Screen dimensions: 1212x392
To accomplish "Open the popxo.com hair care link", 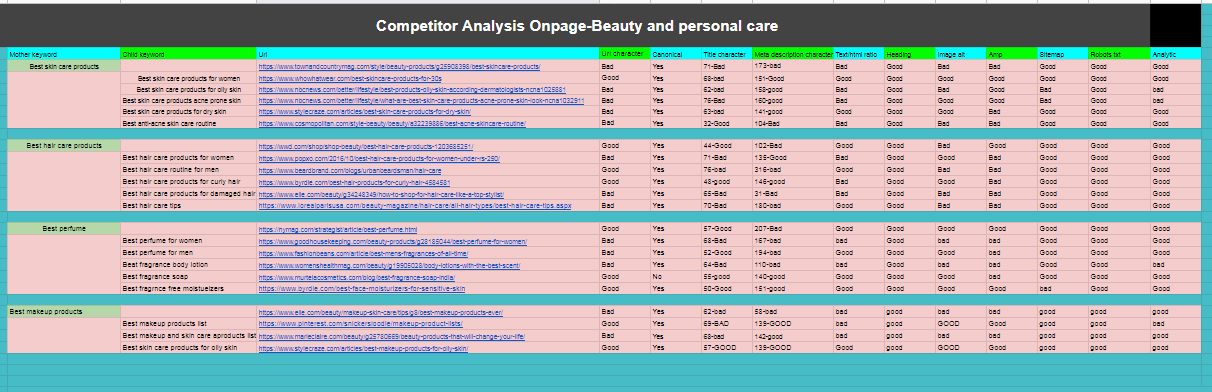I will pyautogui.click(x=379, y=158).
